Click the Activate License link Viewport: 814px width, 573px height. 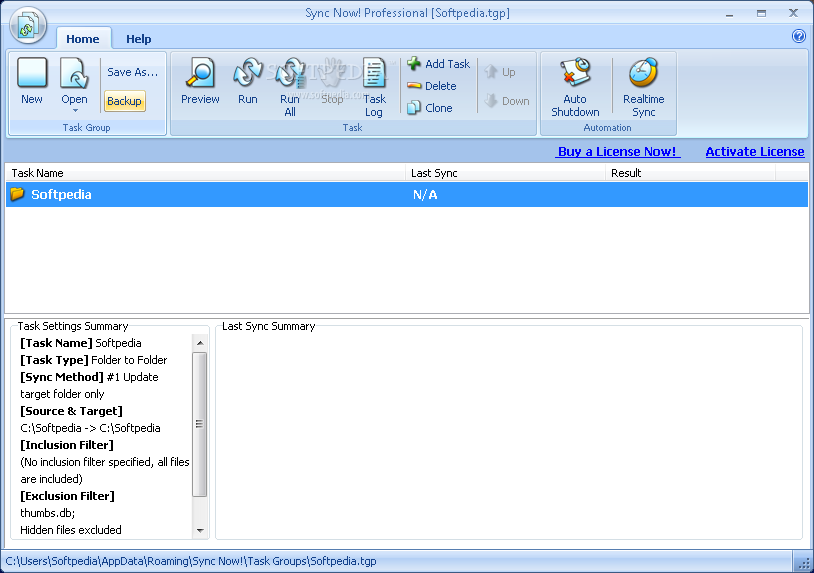755,152
